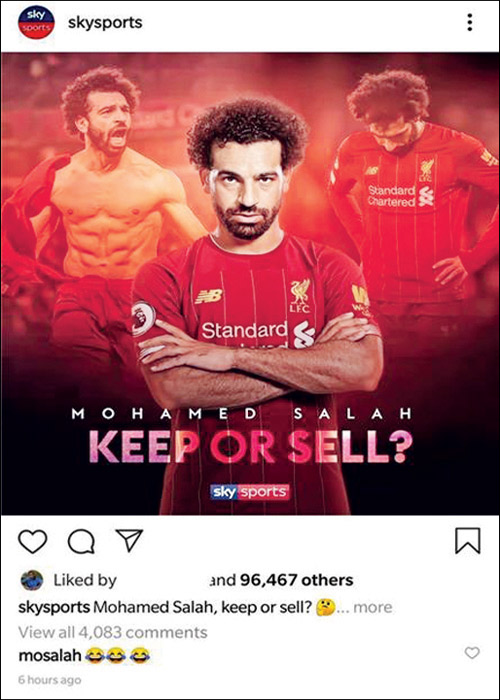Click the laughing emojis in mosalah's comment
This screenshot has width=500, height=700.
(117, 655)
